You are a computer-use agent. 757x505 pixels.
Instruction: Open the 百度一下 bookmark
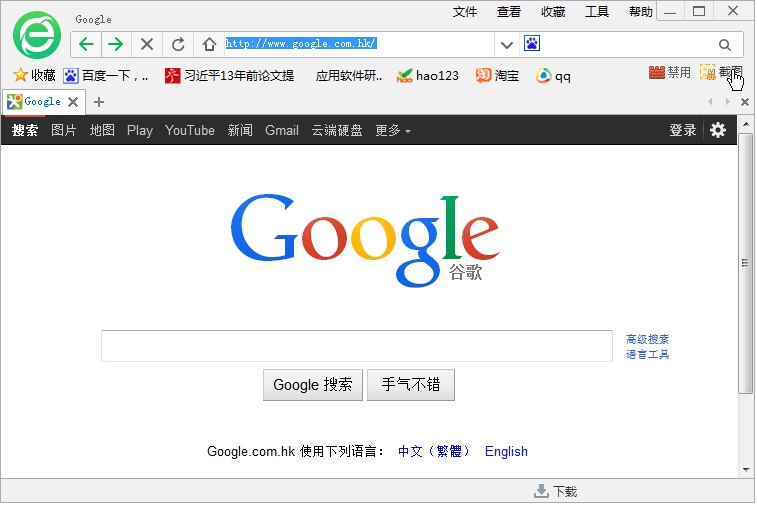[x=105, y=75]
